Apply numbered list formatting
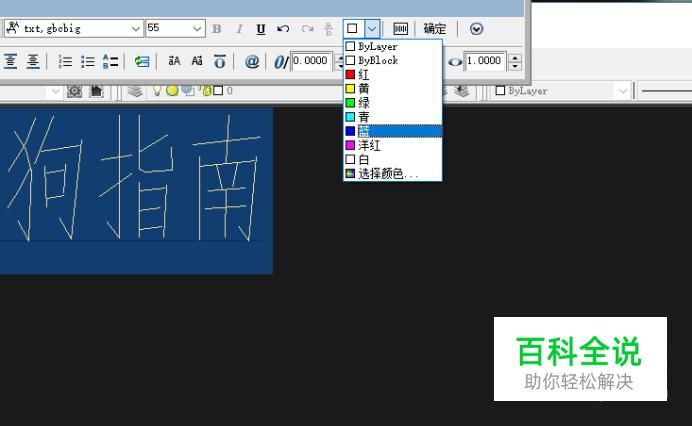Screen dimensions: 692x426 (x=65, y=61)
